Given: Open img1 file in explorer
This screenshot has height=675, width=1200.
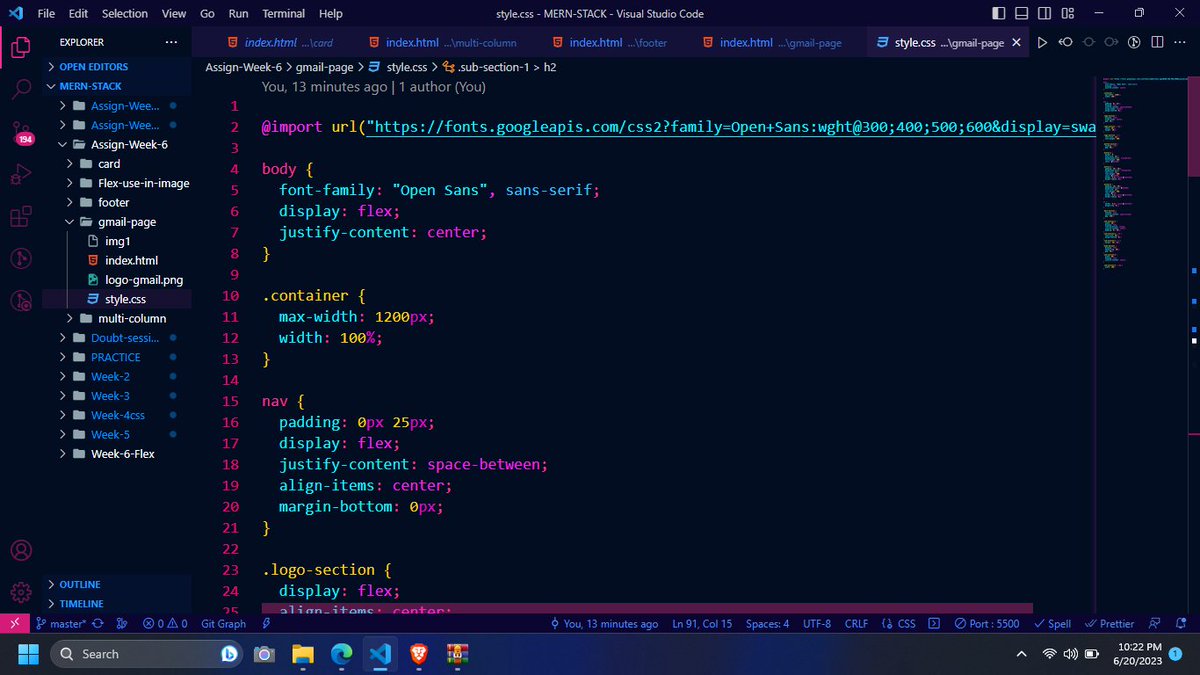Looking at the screenshot, I should [117, 241].
